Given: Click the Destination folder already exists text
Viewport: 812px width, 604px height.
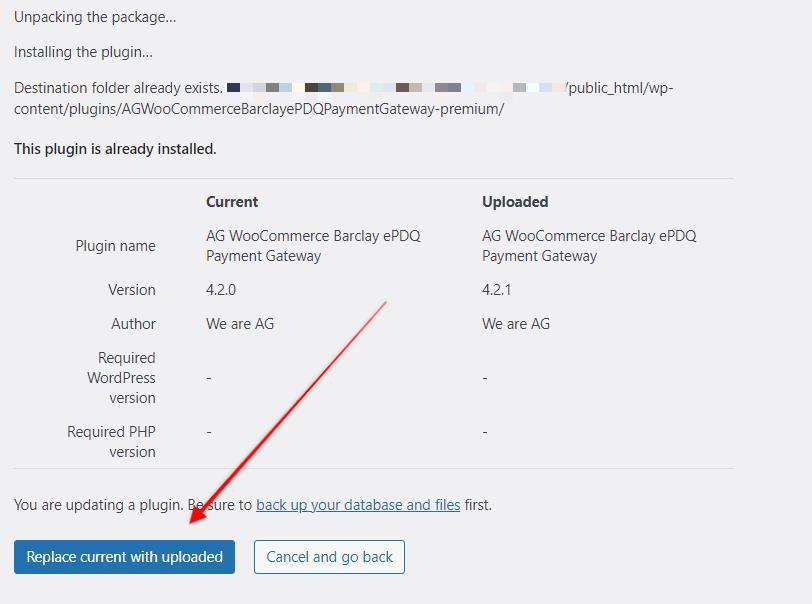Looking at the screenshot, I should (x=118, y=88).
